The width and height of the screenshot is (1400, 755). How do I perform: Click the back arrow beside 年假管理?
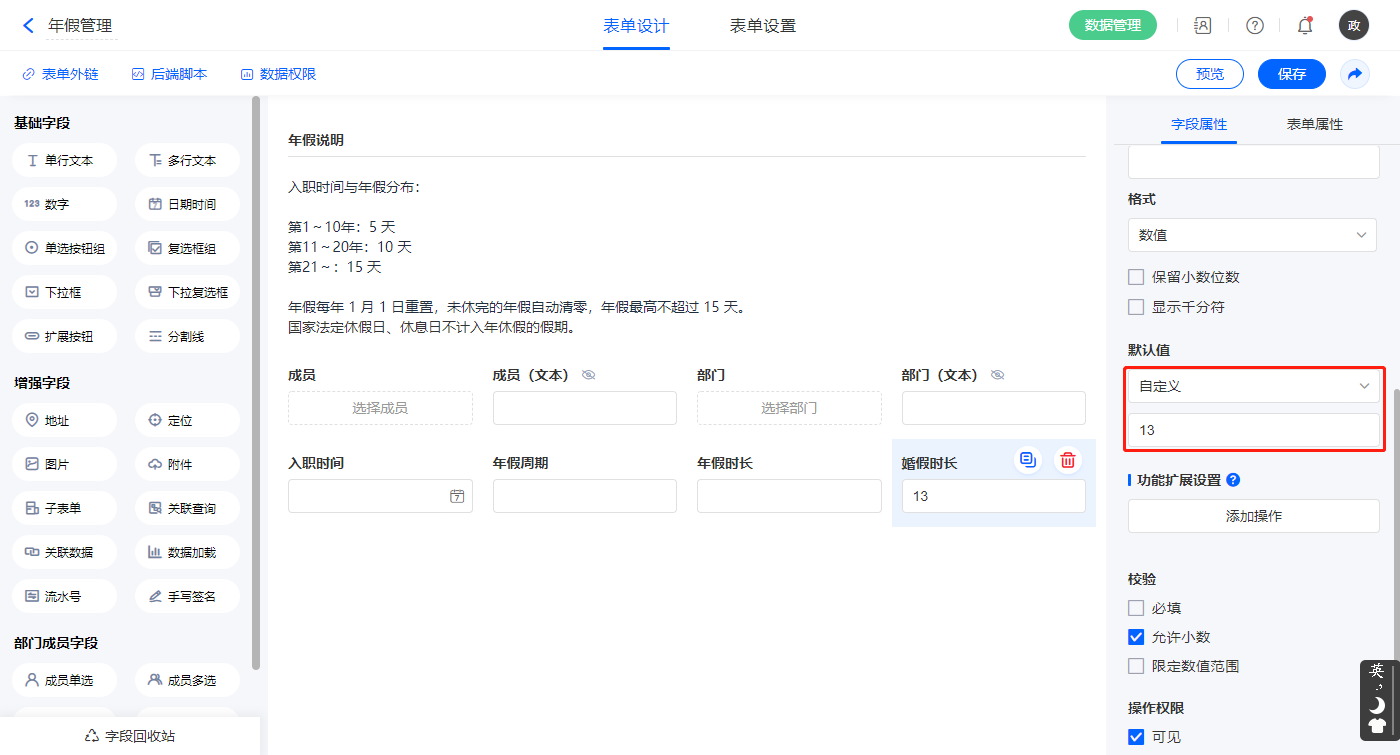click(x=28, y=26)
